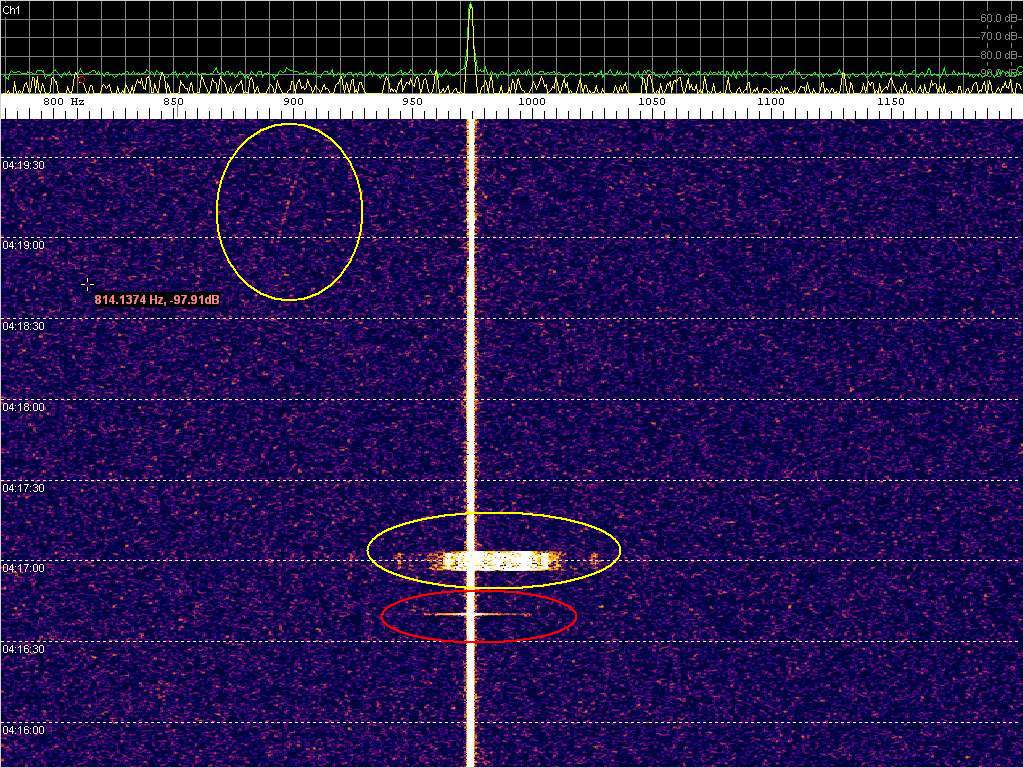Image resolution: width=1024 pixels, height=768 pixels.
Task: Click the 1150 mark on frequency ruler
Action: [890, 102]
